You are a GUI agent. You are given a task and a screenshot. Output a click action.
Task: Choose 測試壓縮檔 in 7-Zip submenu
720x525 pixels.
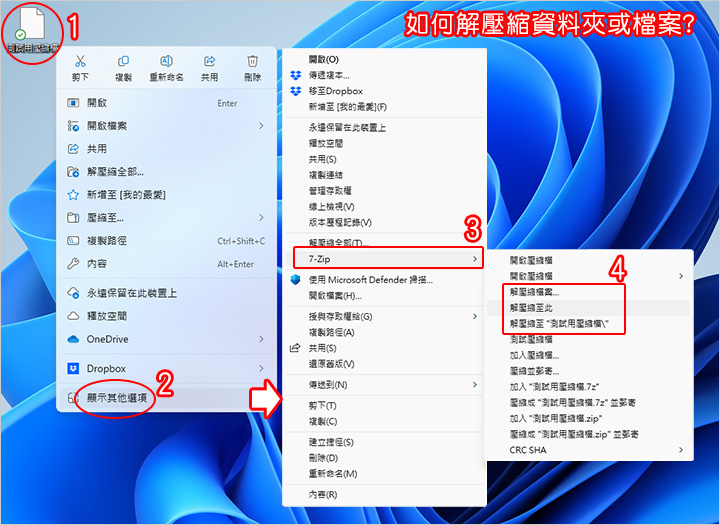[x=531, y=339]
